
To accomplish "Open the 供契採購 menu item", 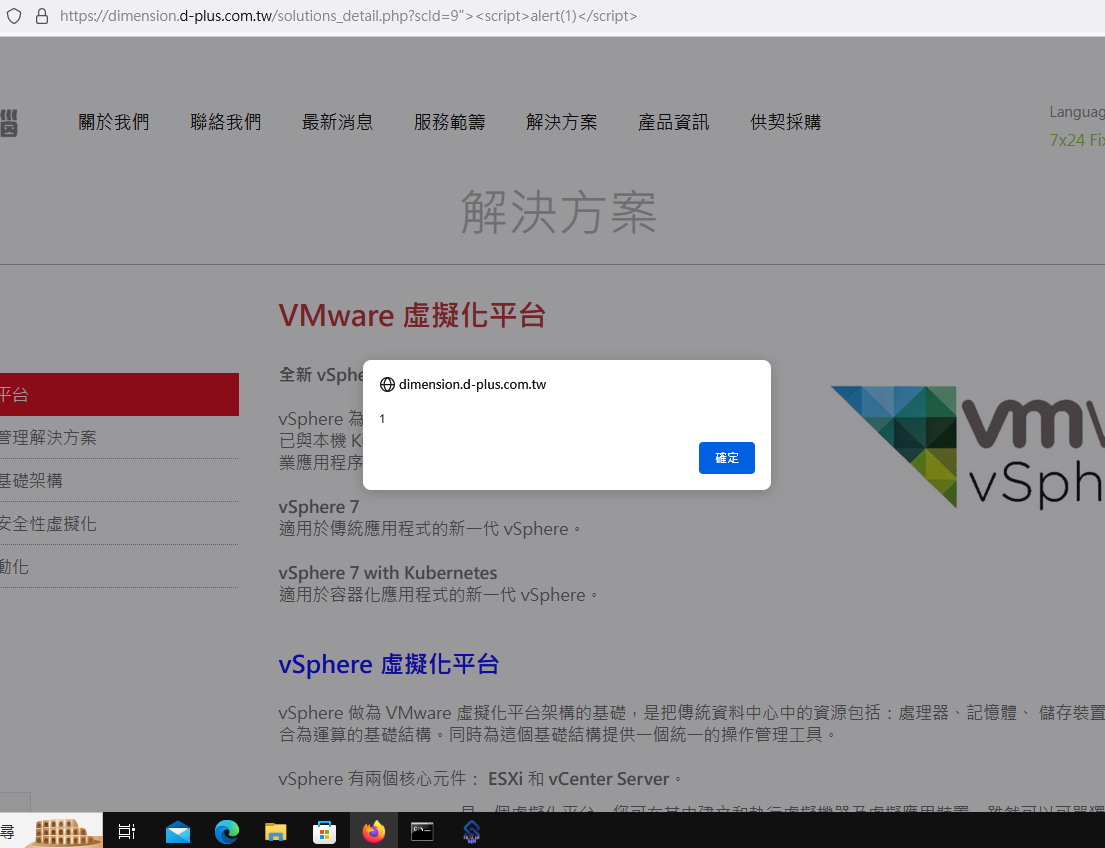I will (786, 122).
